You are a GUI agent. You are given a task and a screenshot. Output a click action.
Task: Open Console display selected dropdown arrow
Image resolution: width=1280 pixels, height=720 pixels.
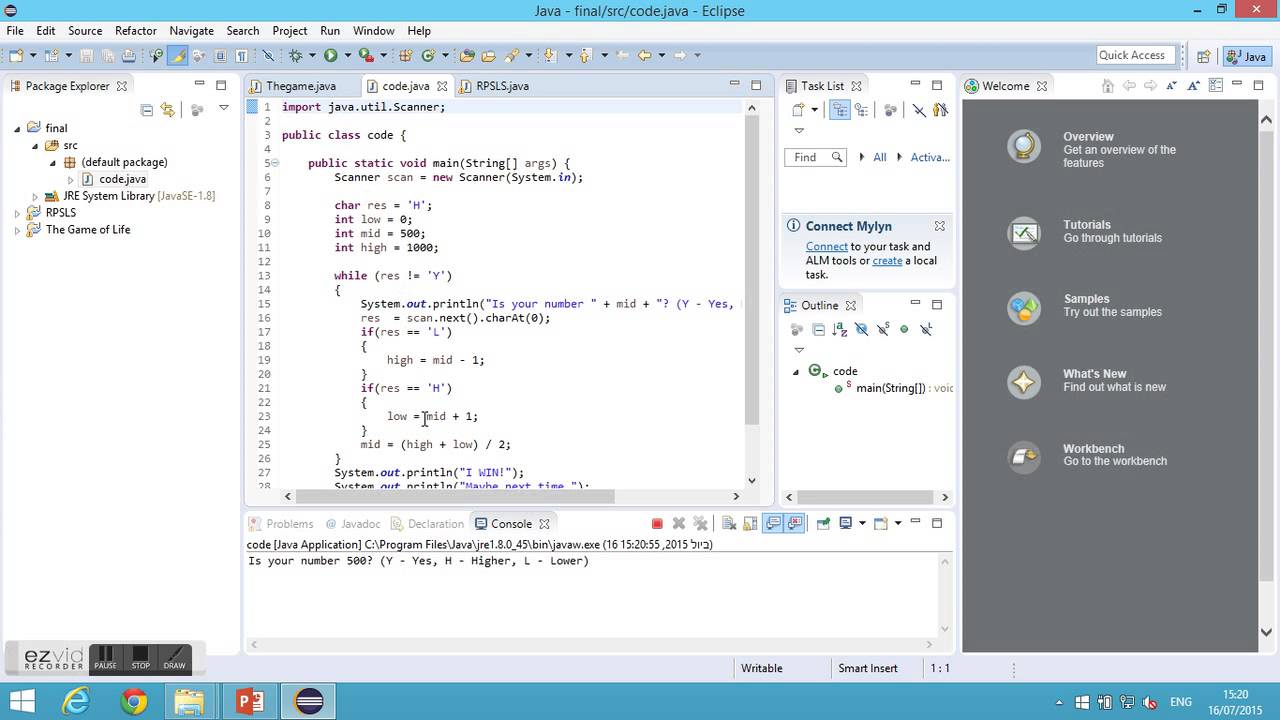[862, 523]
